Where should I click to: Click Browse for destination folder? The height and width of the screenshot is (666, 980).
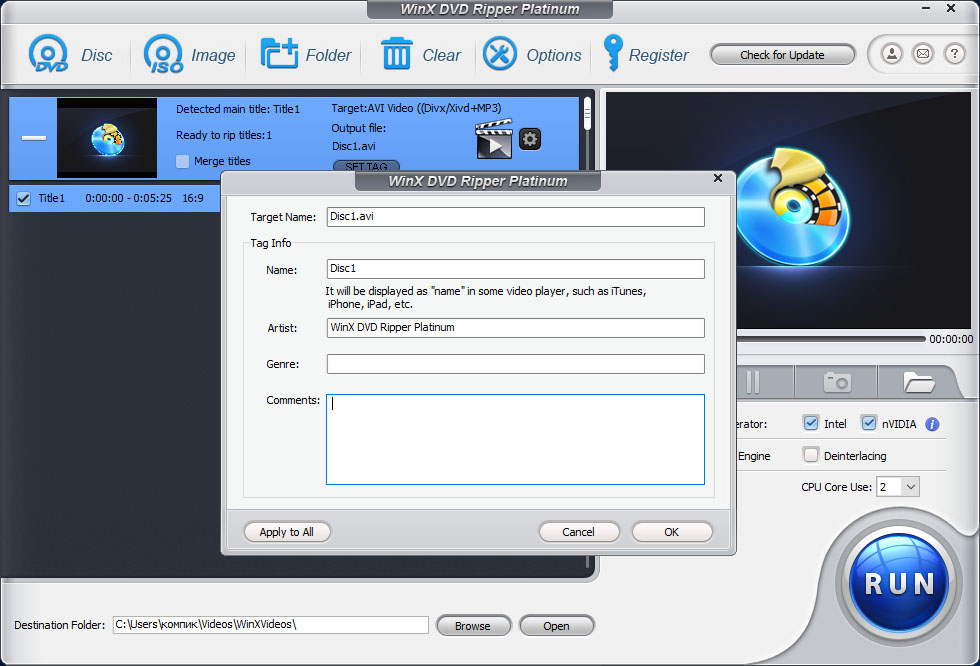tap(473, 625)
